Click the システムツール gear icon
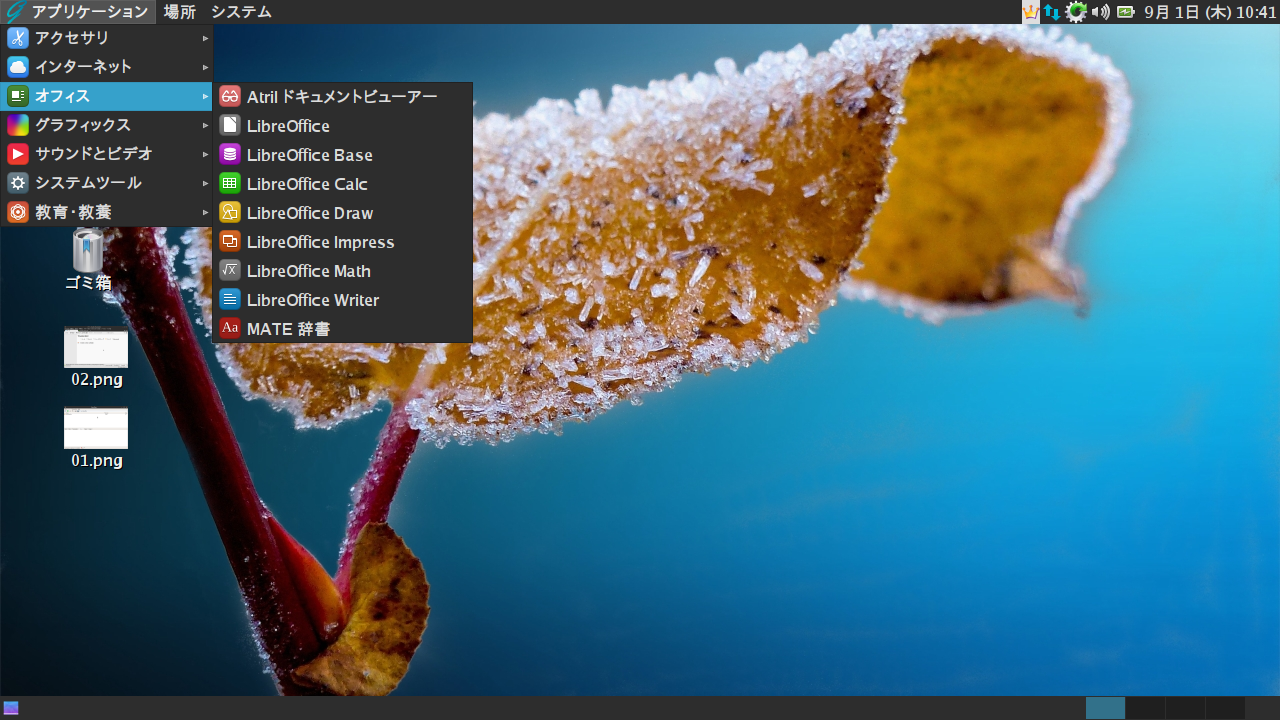Viewport: 1280px width, 720px height. coord(18,183)
